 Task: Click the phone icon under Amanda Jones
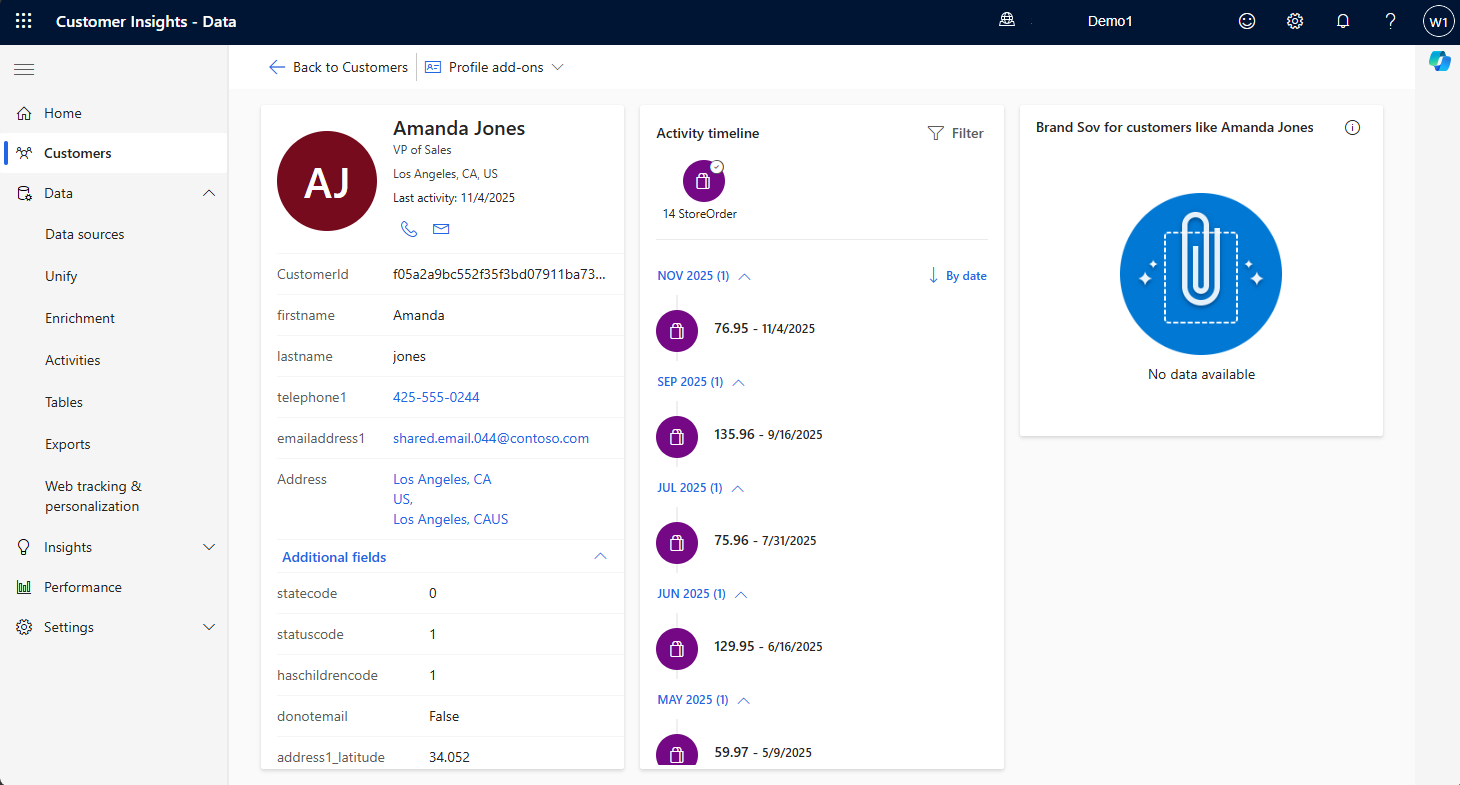[409, 229]
